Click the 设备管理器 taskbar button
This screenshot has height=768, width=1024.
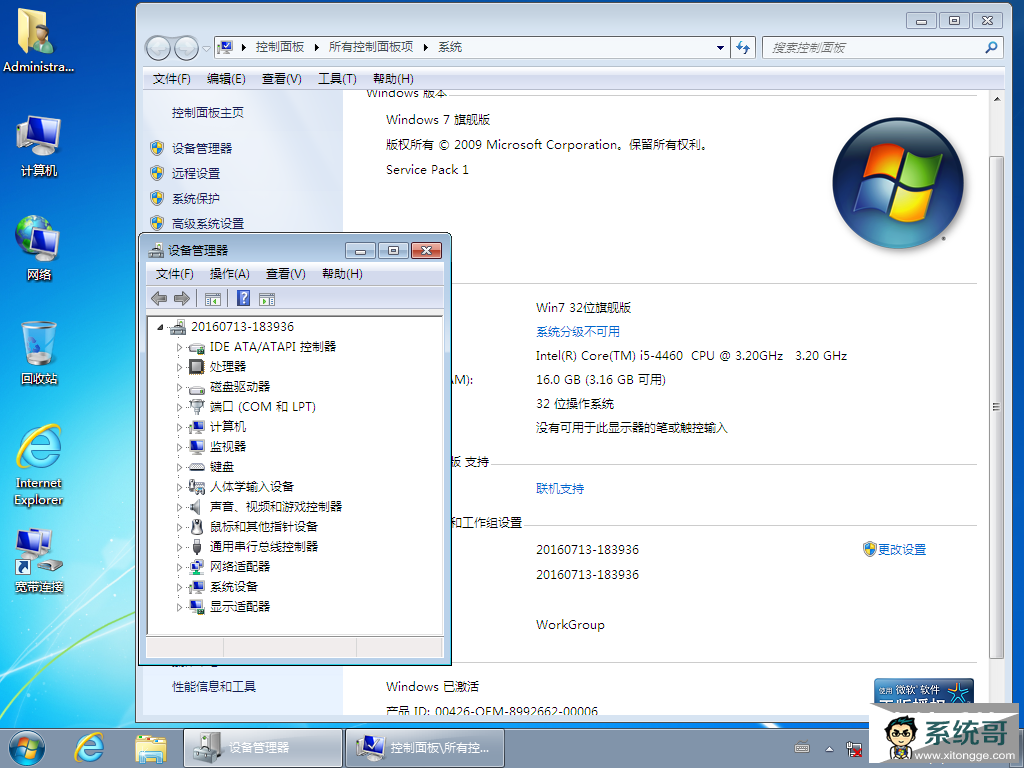263,748
